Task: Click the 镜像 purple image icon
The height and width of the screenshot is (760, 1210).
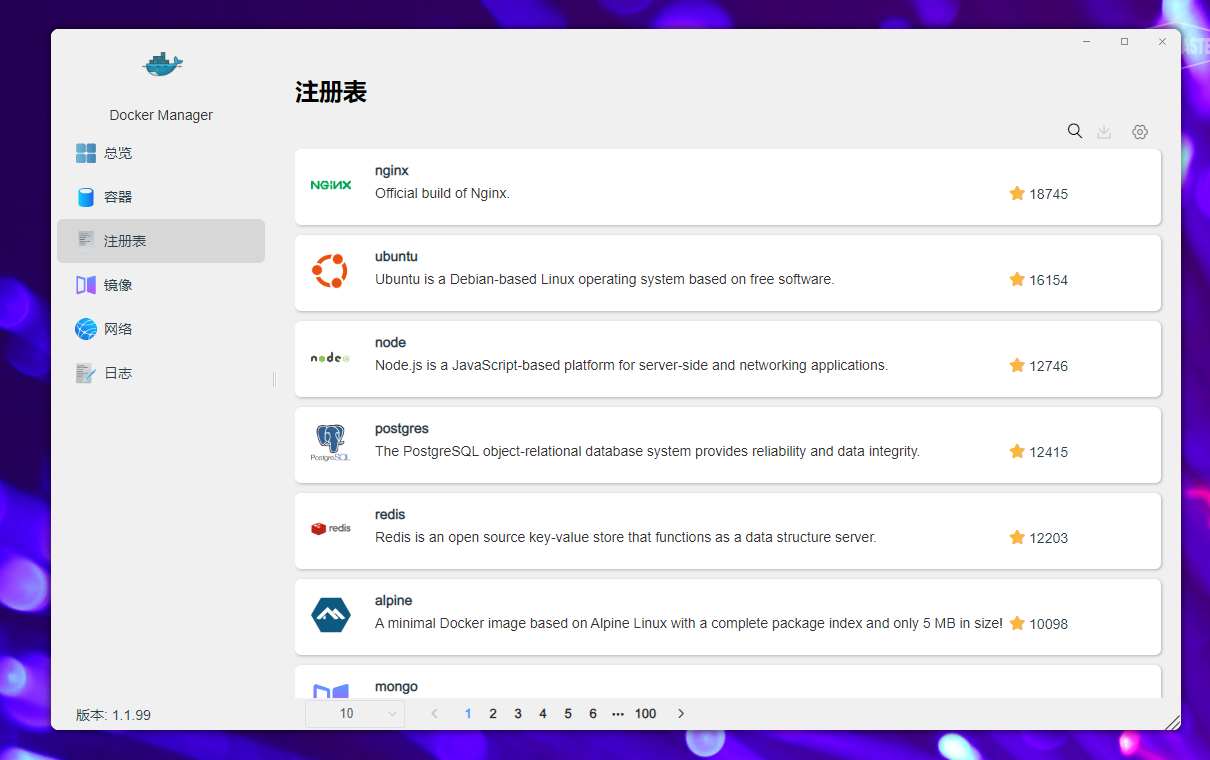Action: tap(86, 285)
